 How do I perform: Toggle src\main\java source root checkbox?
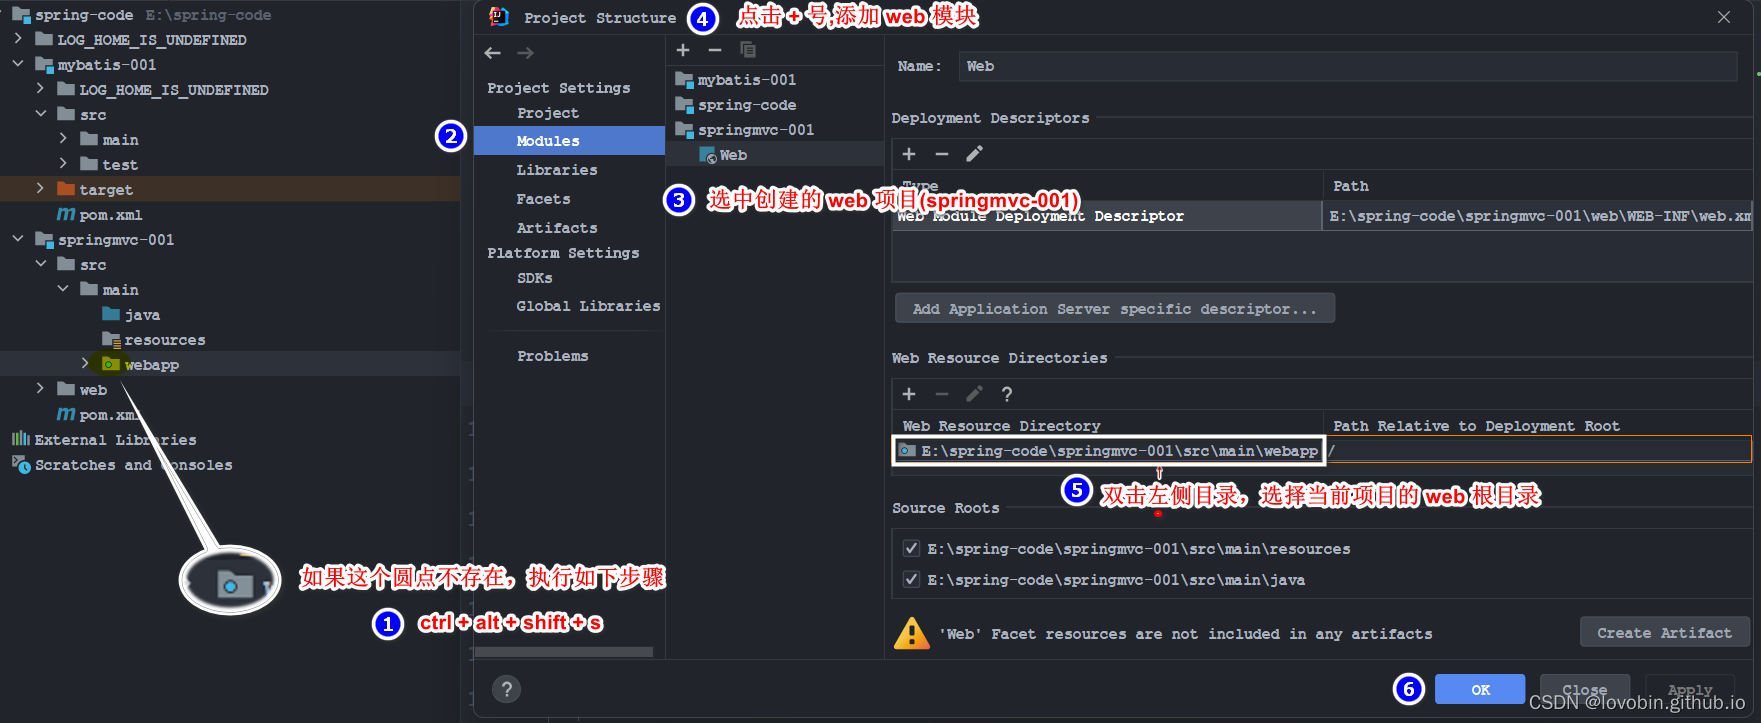(911, 579)
